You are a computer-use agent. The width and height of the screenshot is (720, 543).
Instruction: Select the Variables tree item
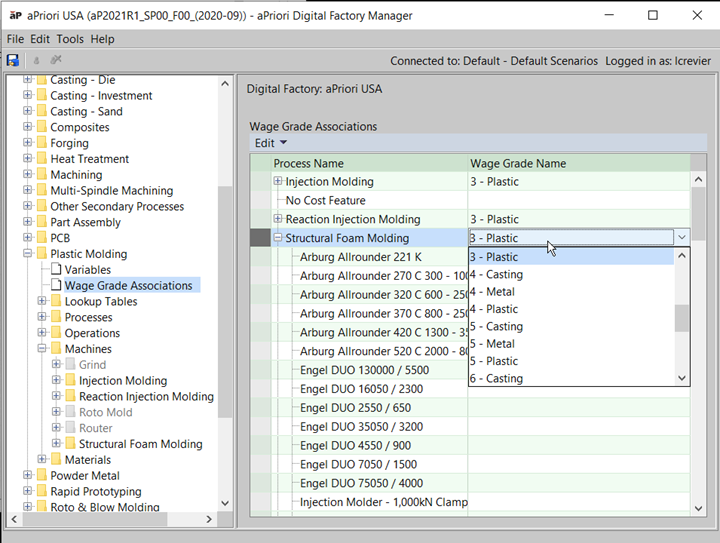click(88, 270)
